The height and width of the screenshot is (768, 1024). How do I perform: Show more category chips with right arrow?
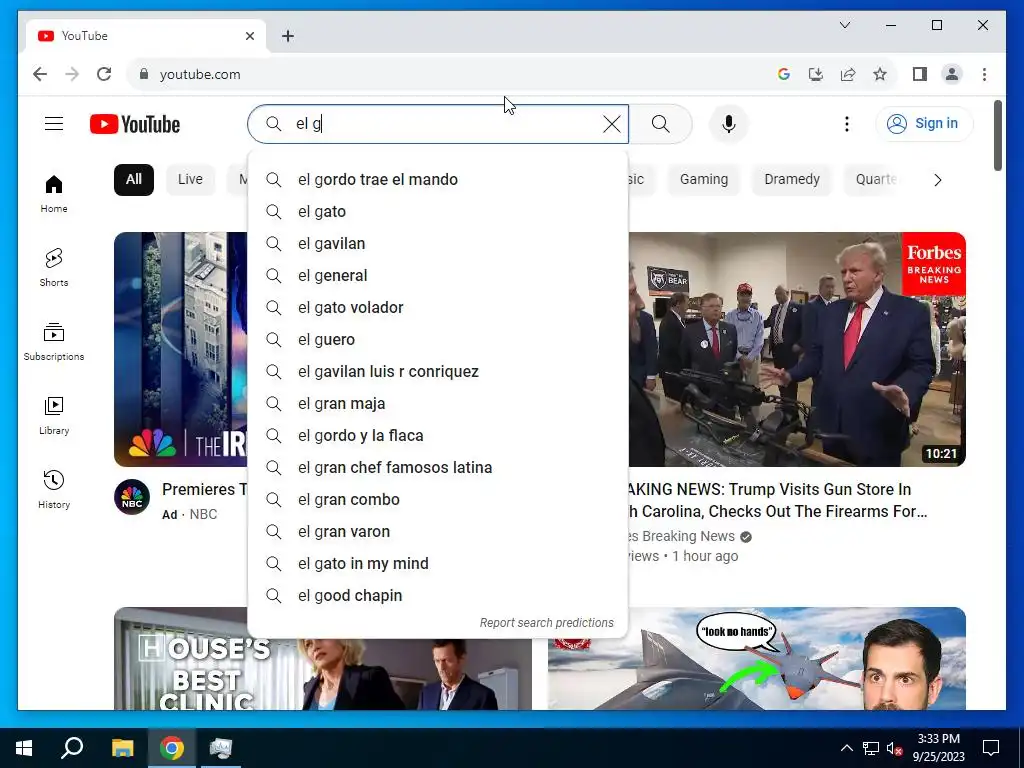click(x=937, y=180)
